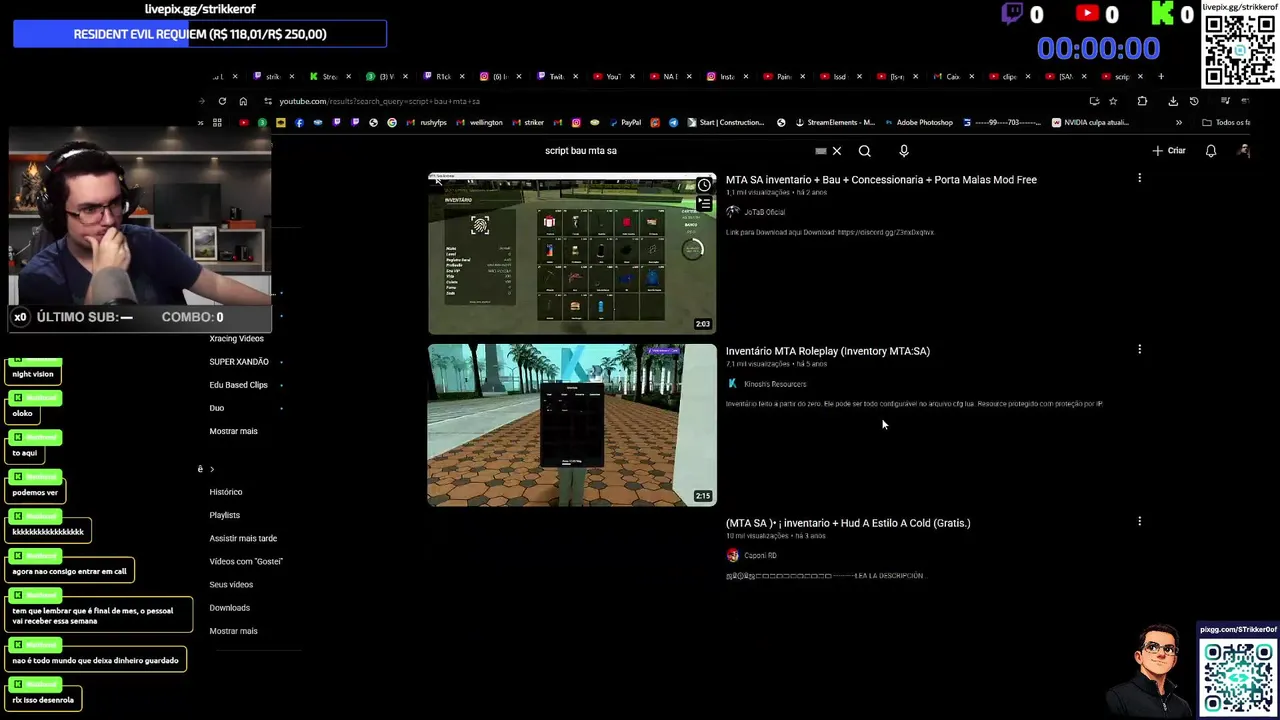1280x720 pixels.
Task: Click the Criar create button
Action: tap(1169, 151)
